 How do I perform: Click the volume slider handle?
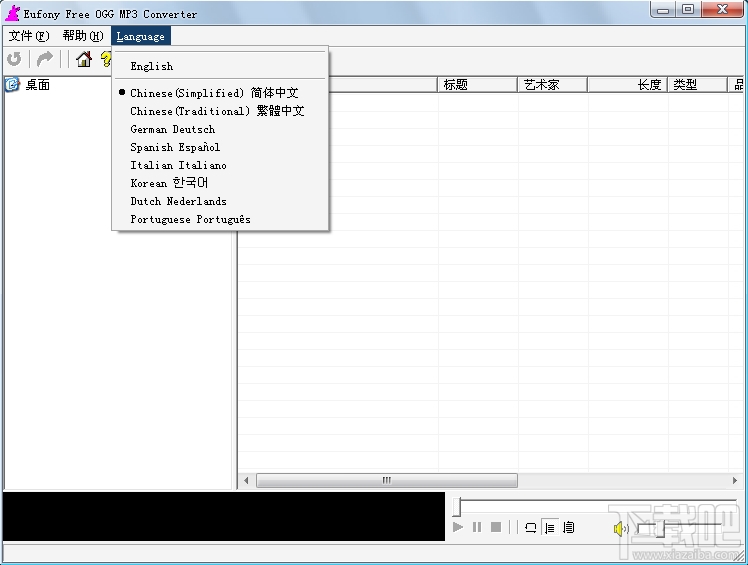(x=661, y=528)
